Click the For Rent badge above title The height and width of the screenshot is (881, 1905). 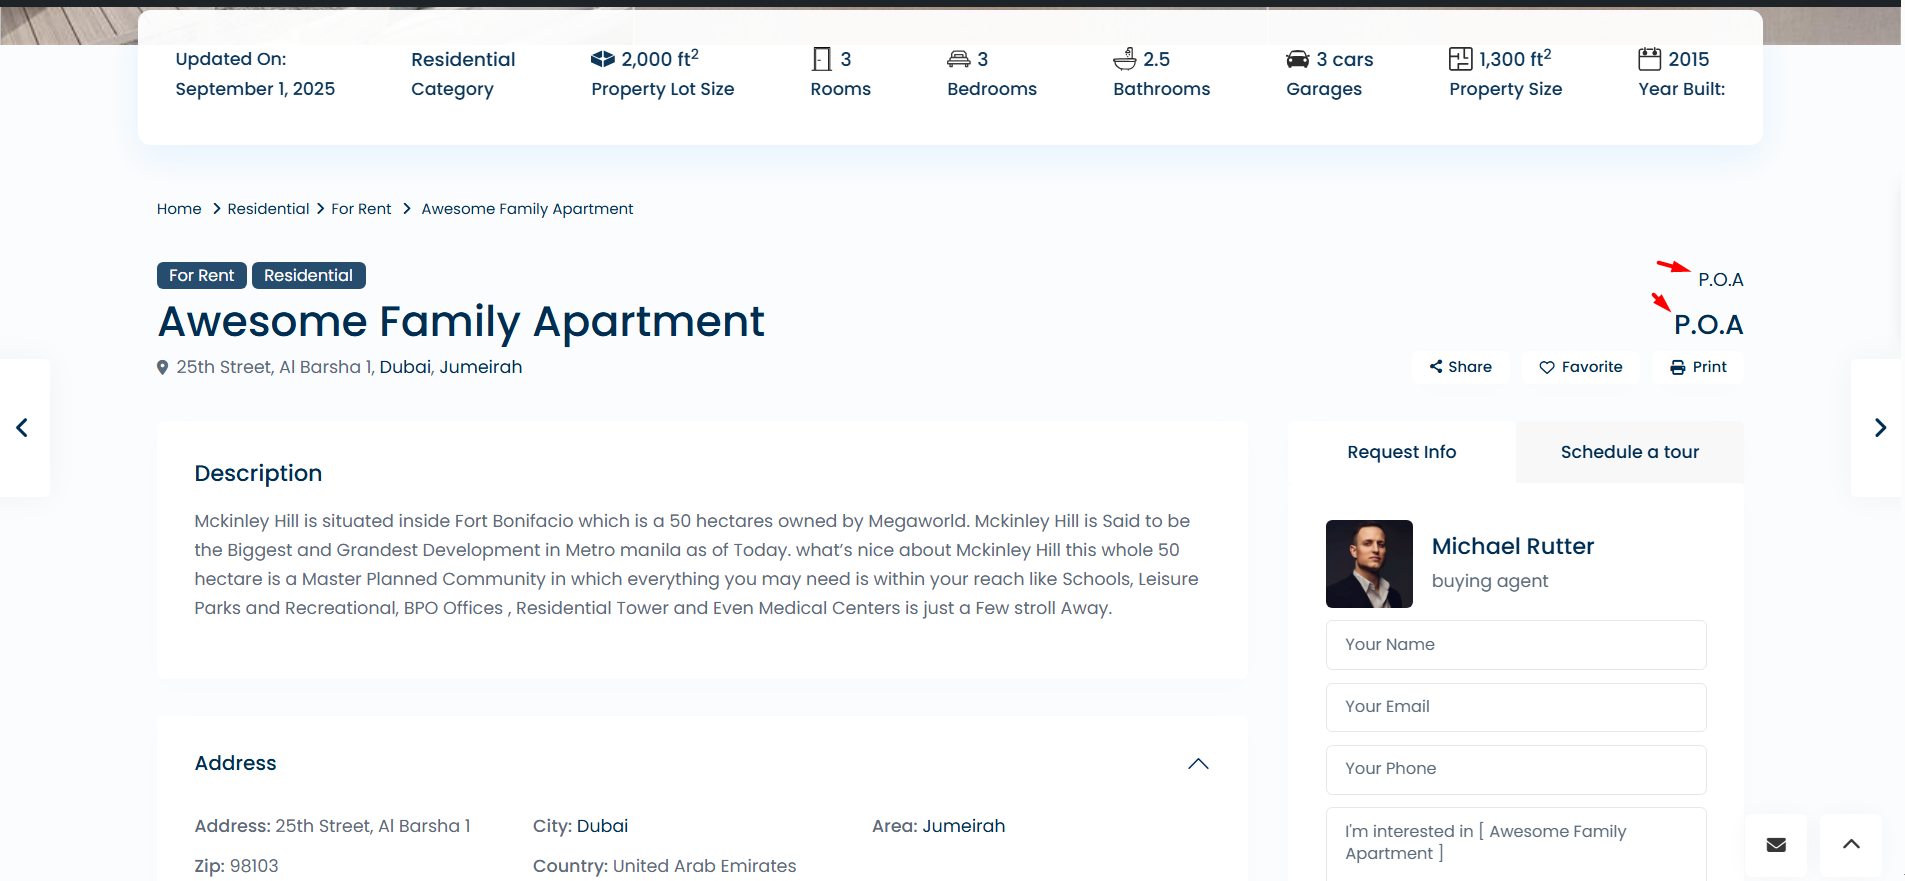tap(201, 276)
